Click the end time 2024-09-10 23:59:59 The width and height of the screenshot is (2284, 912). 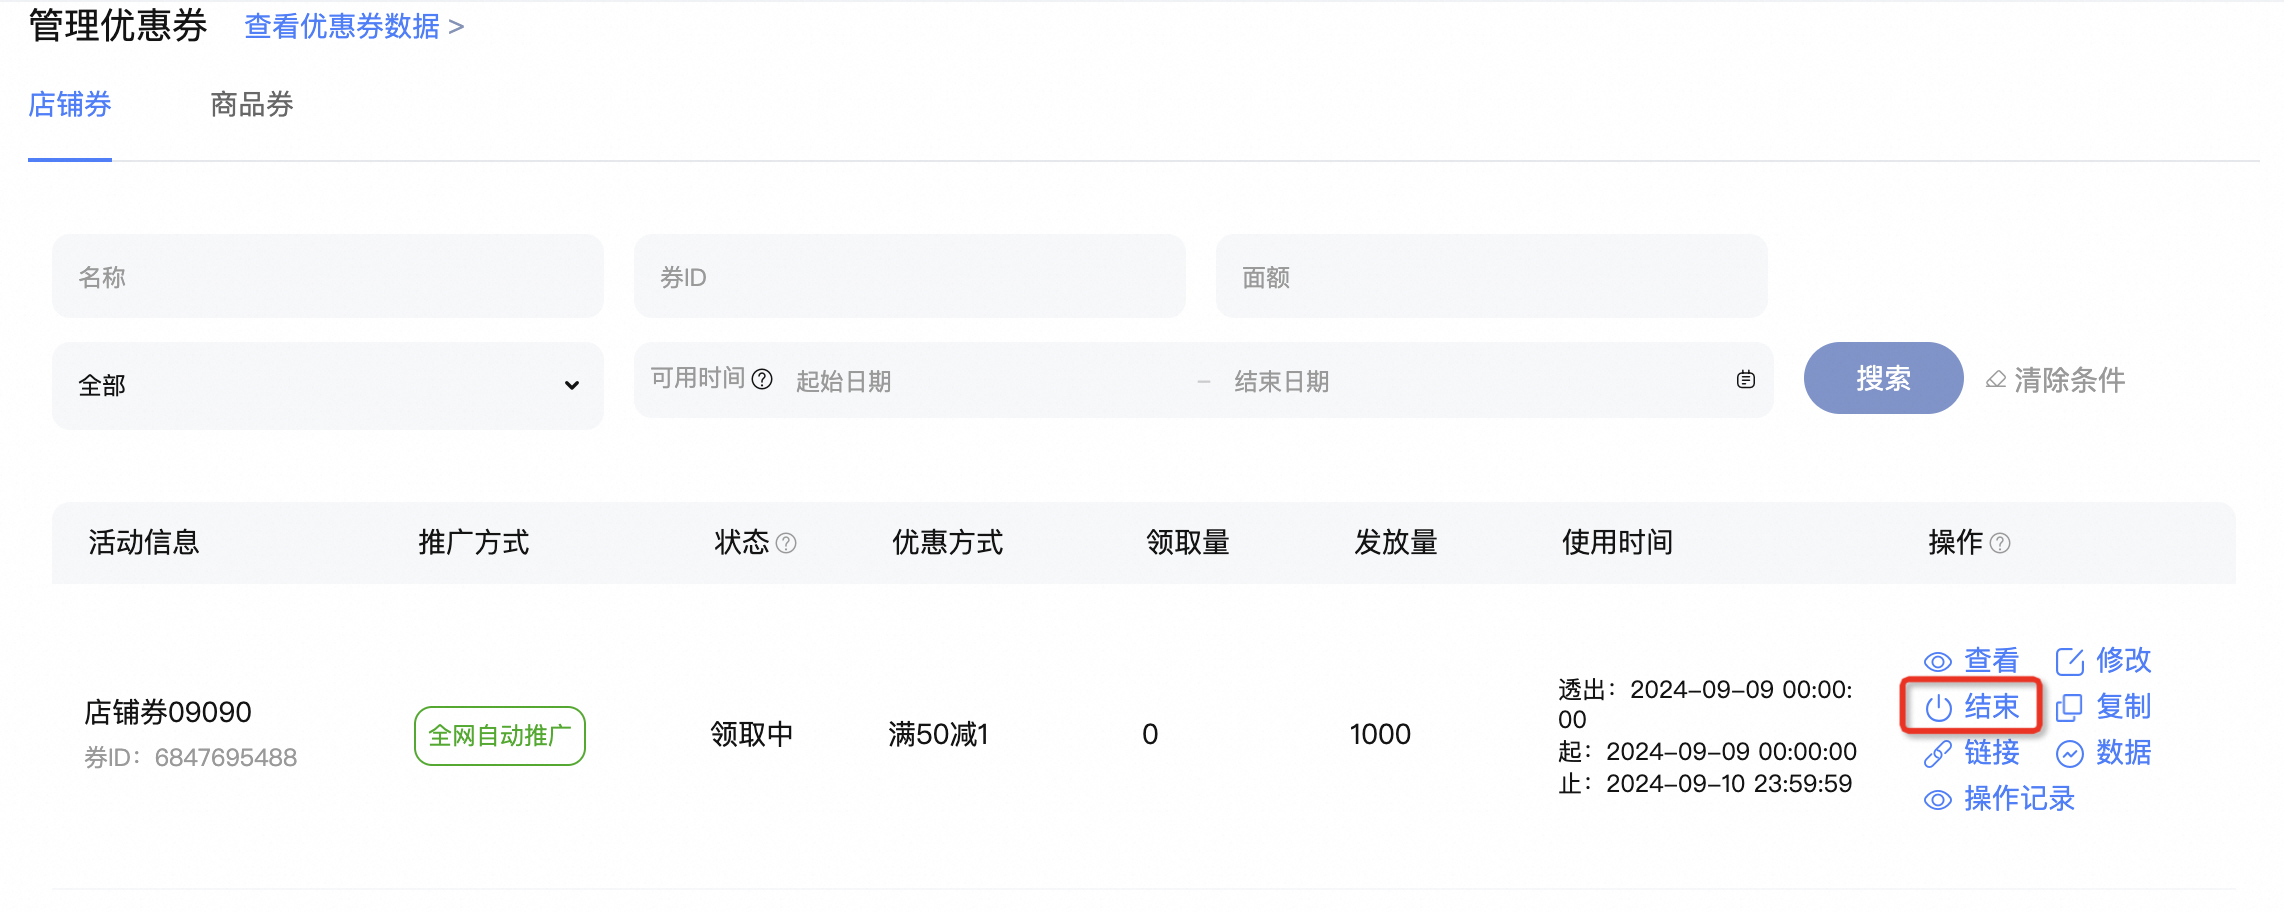(x=1729, y=784)
